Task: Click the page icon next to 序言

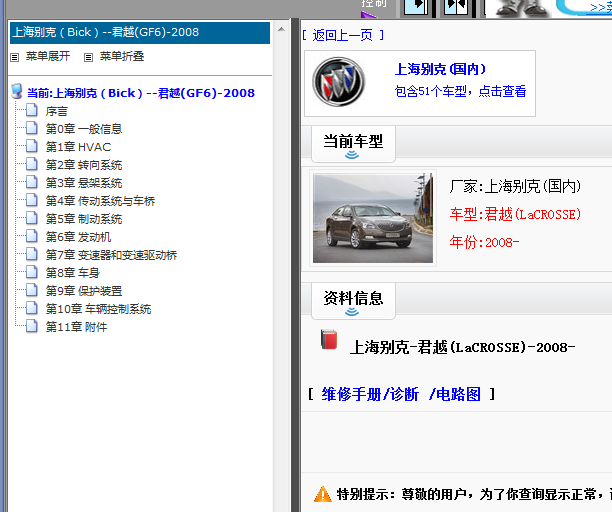Action: pos(32,110)
